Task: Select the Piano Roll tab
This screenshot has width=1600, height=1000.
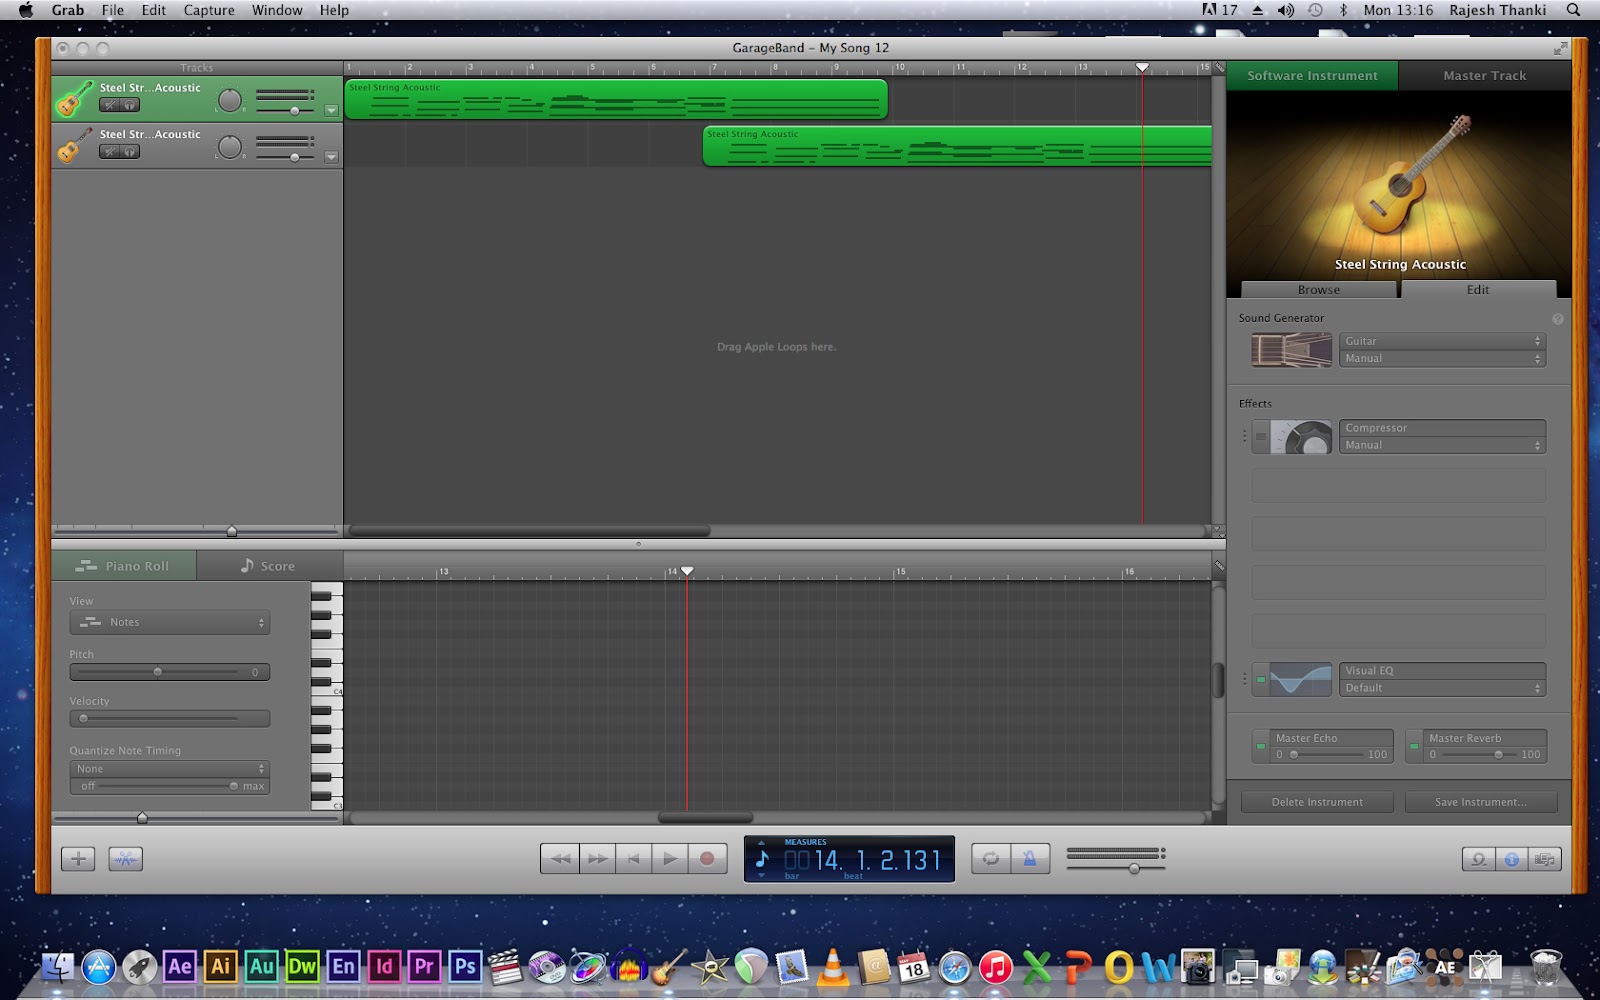Action: [124, 566]
